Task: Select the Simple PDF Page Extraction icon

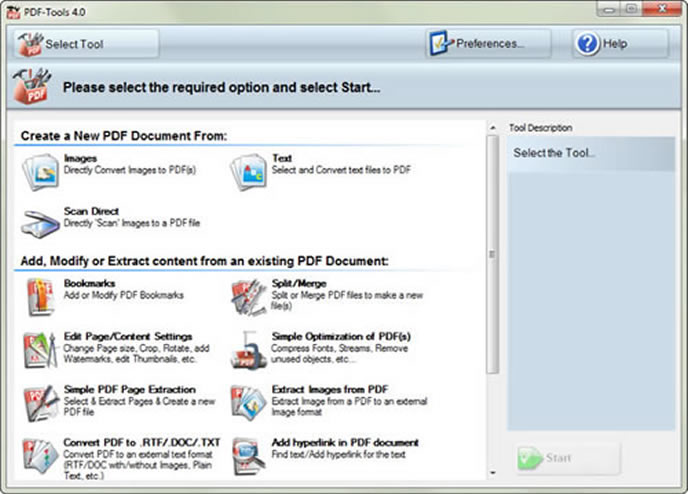Action: [x=41, y=403]
